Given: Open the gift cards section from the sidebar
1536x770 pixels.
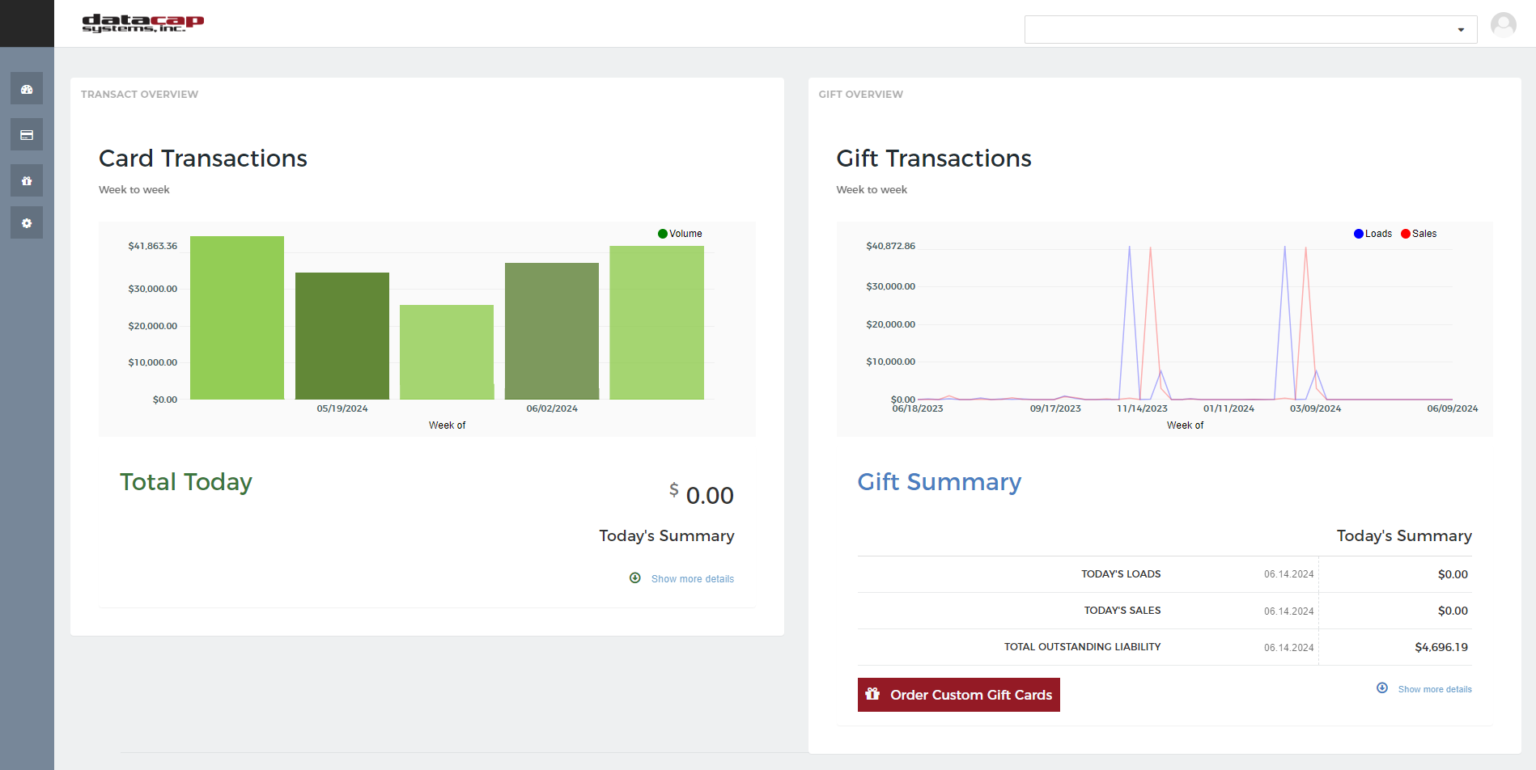Looking at the screenshot, I should 26,180.
